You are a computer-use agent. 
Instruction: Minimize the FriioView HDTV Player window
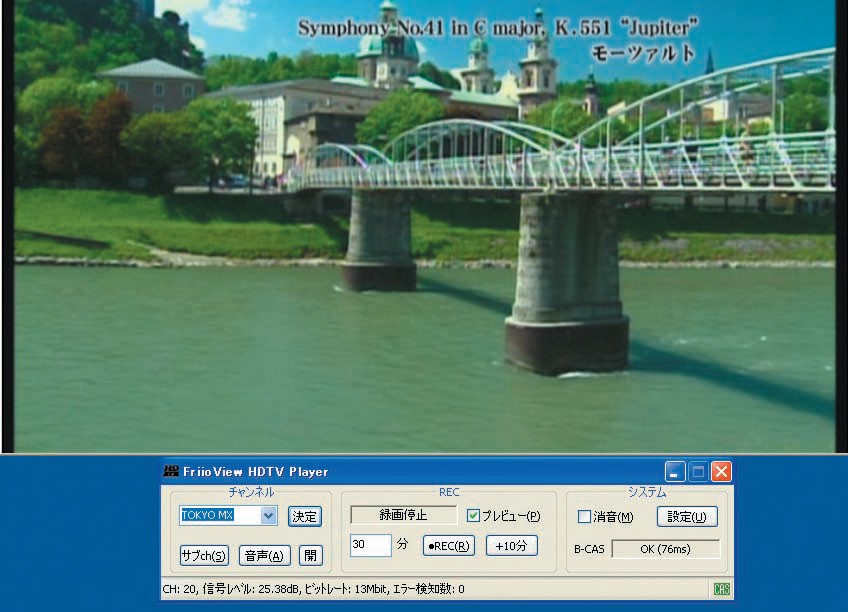click(x=675, y=471)
